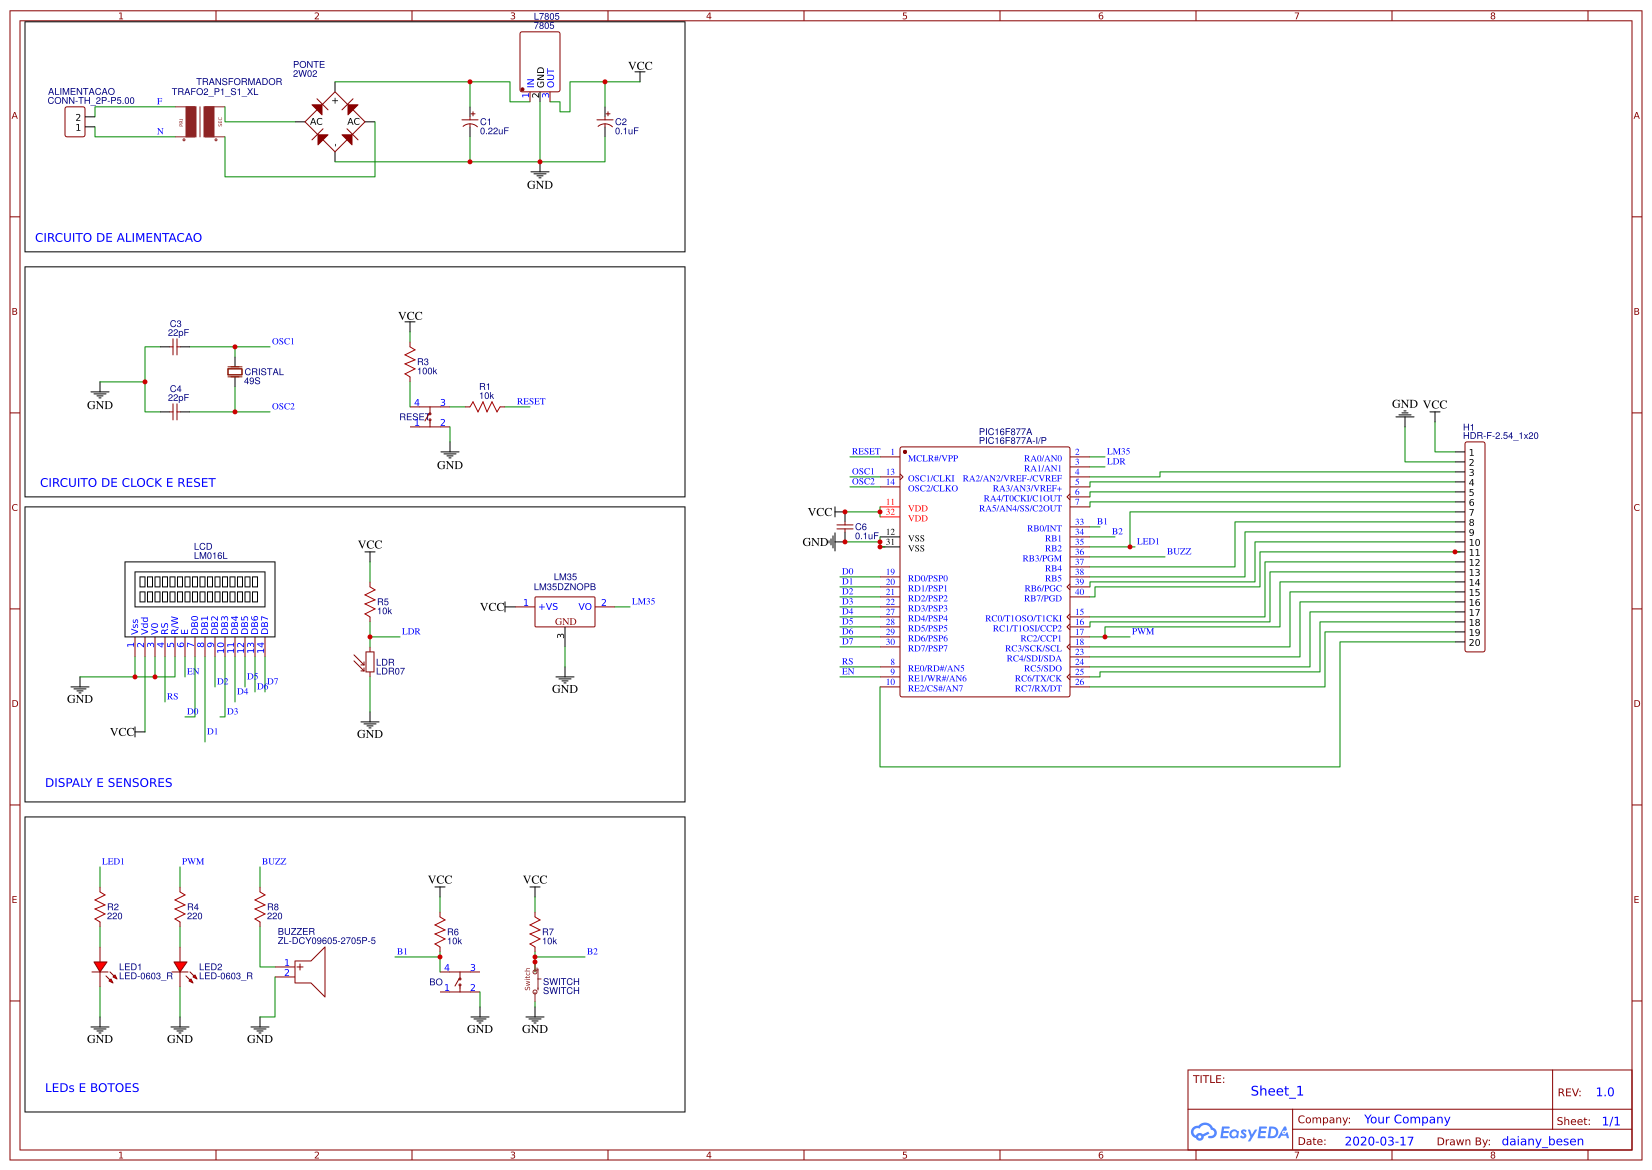Select the CRISTAL 49S crystal symbol

[236, 372]
